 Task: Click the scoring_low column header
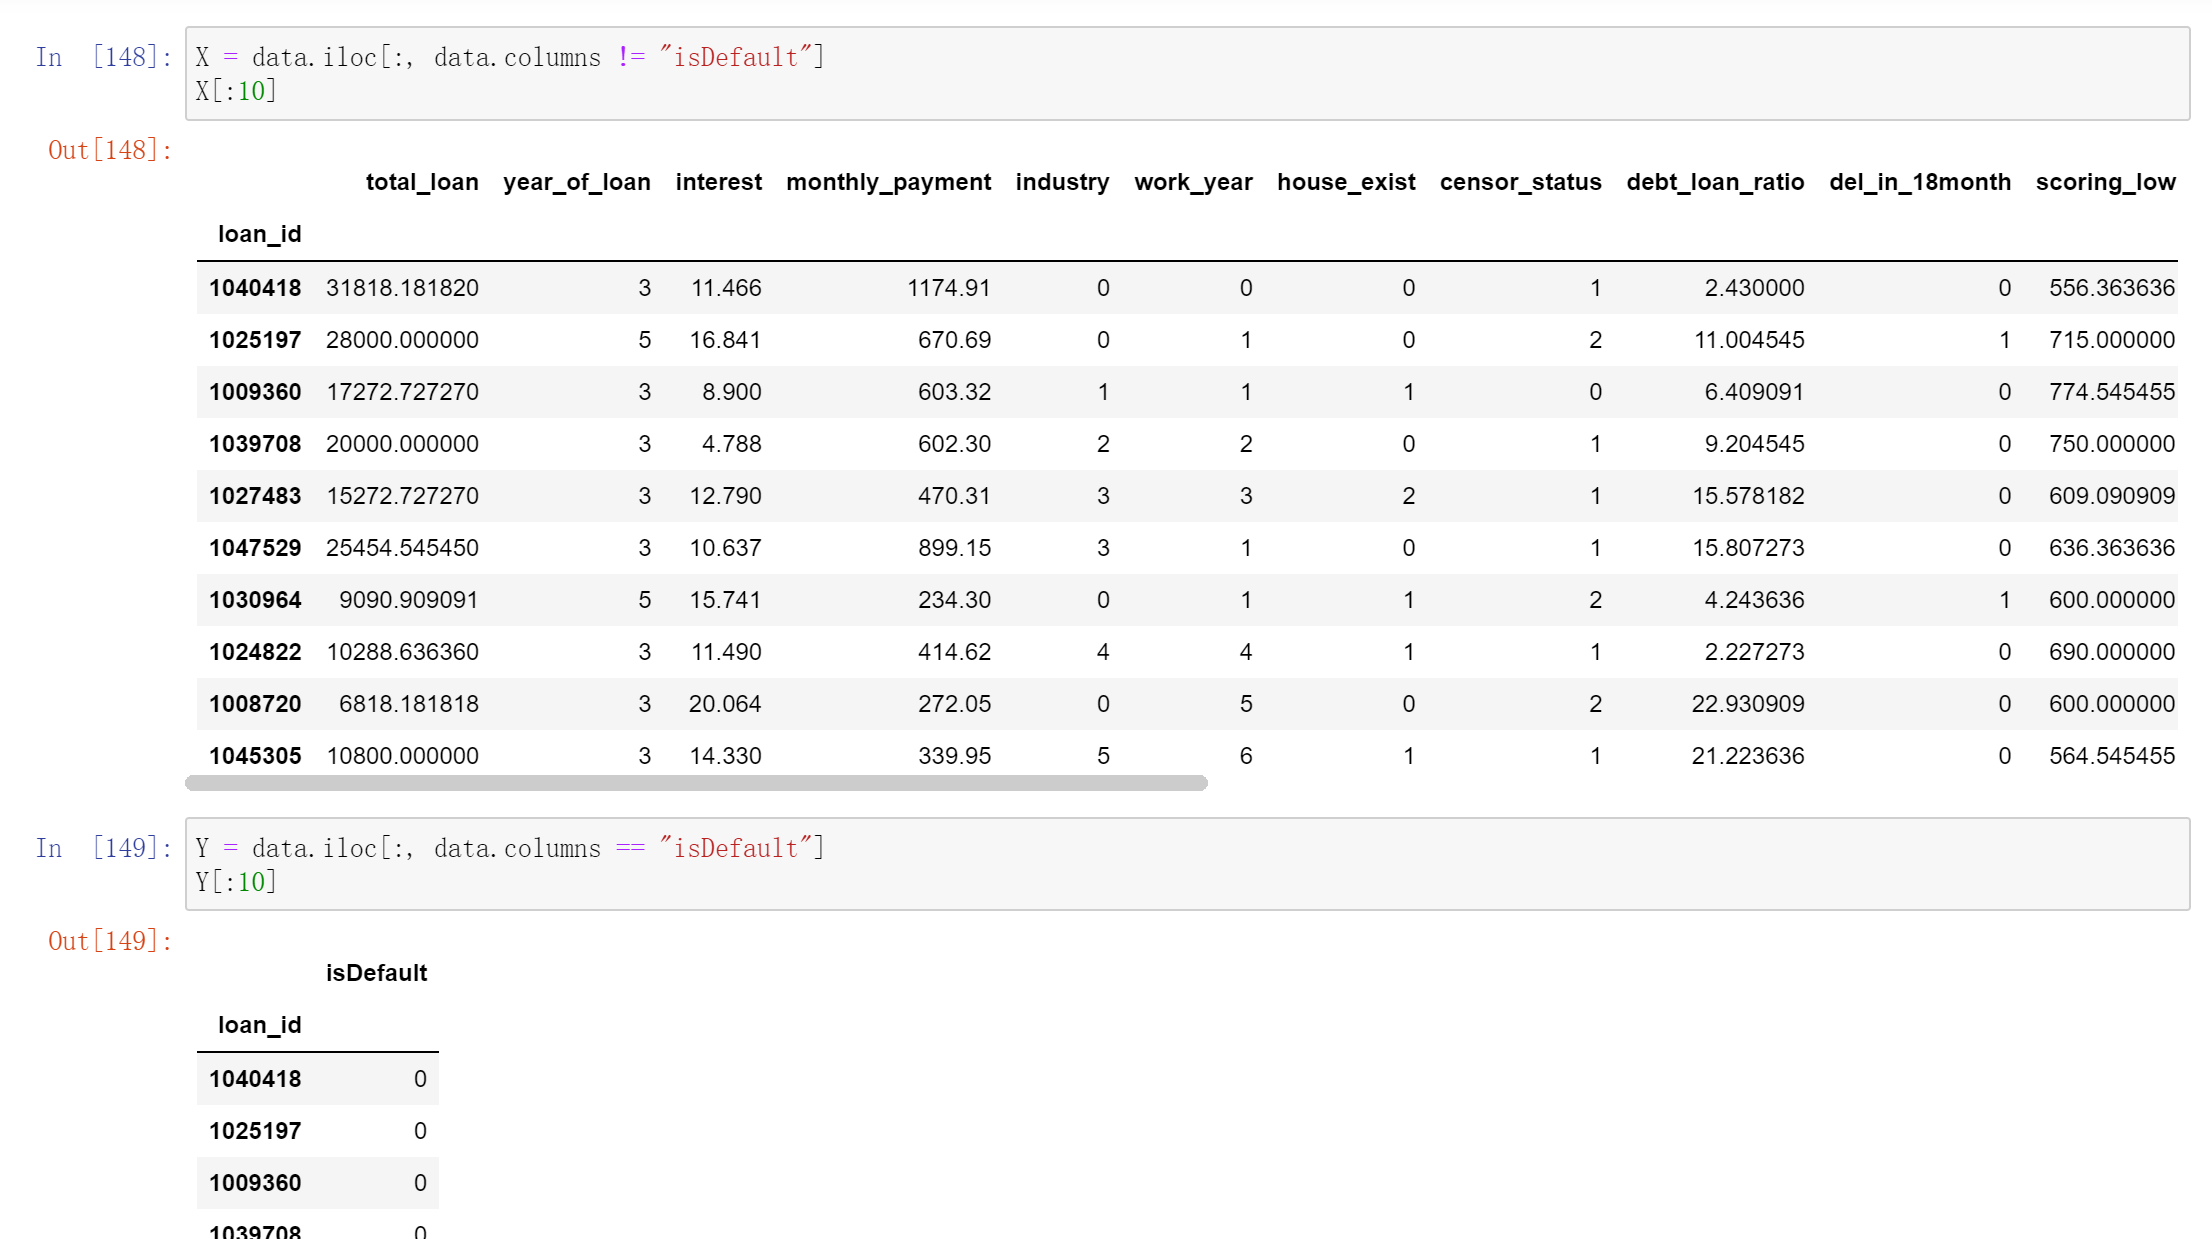click(x=2105, y=182)
